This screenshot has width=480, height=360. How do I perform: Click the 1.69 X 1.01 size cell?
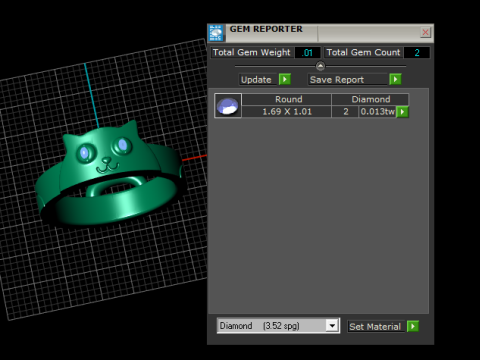pos(287,112)
